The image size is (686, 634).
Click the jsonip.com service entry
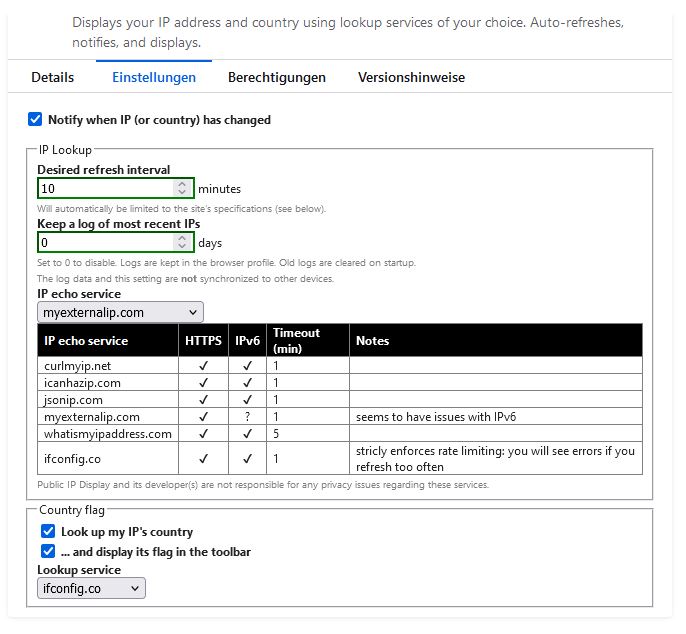tap(73, 400)
